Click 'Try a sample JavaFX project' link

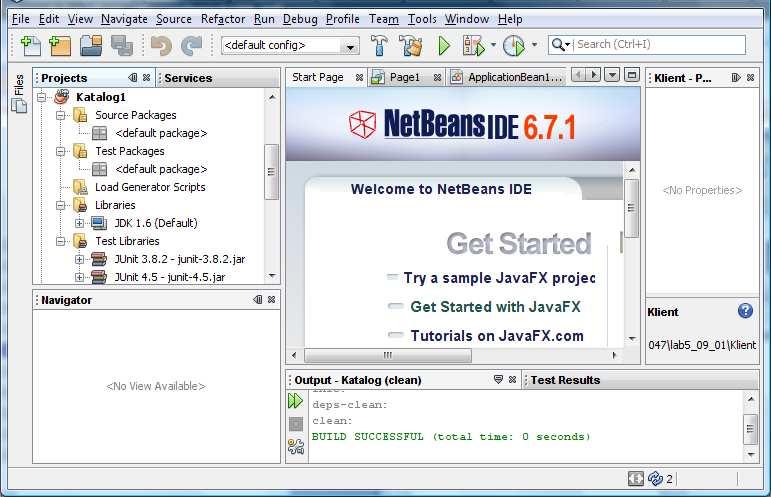499,278
